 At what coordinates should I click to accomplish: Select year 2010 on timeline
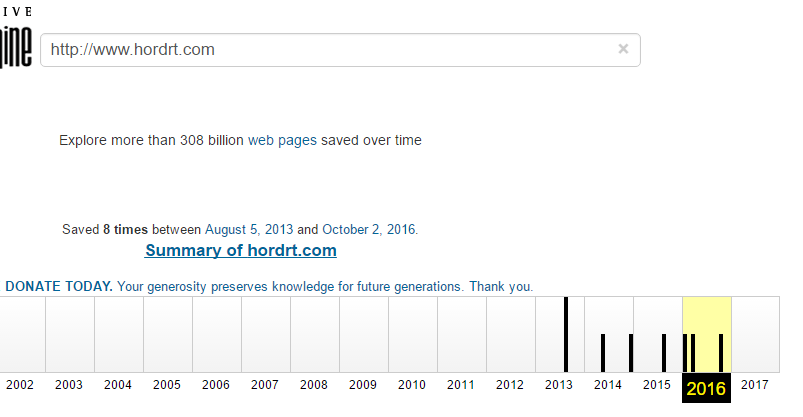pyautogui.click(x=412, y=385)
